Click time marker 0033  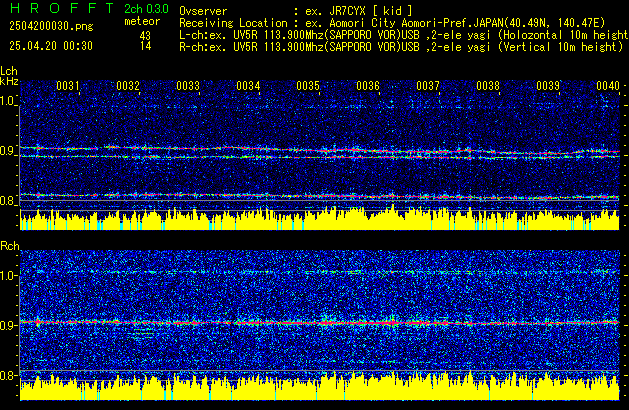(x=188, y=86)
